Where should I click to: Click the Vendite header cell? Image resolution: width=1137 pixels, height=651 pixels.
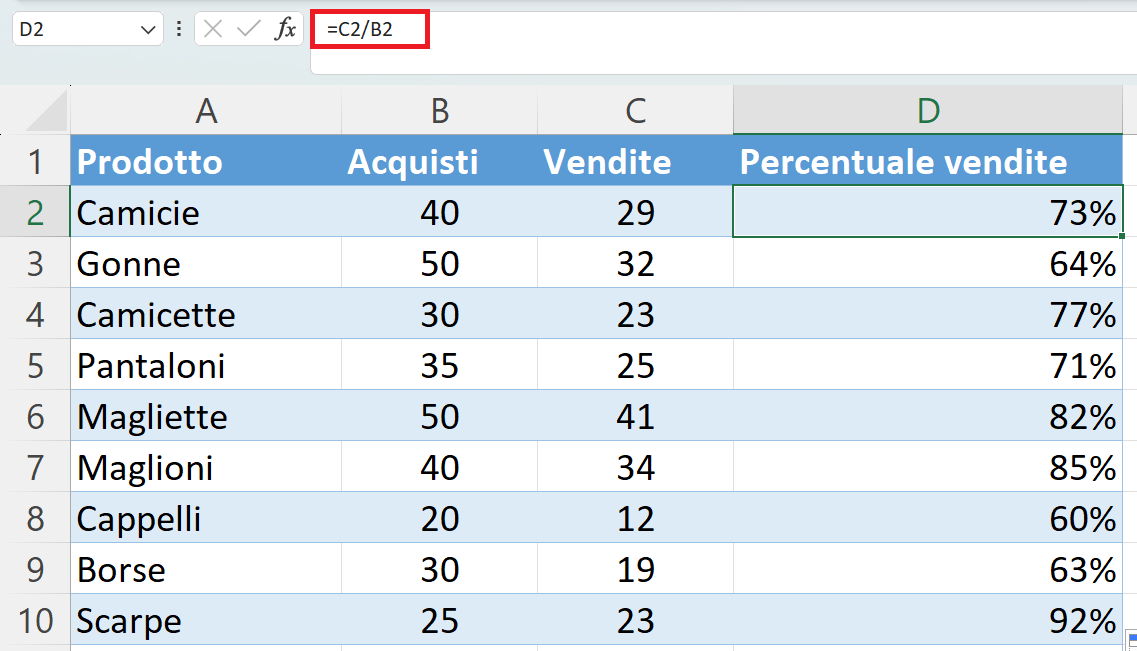pos(635,160)
